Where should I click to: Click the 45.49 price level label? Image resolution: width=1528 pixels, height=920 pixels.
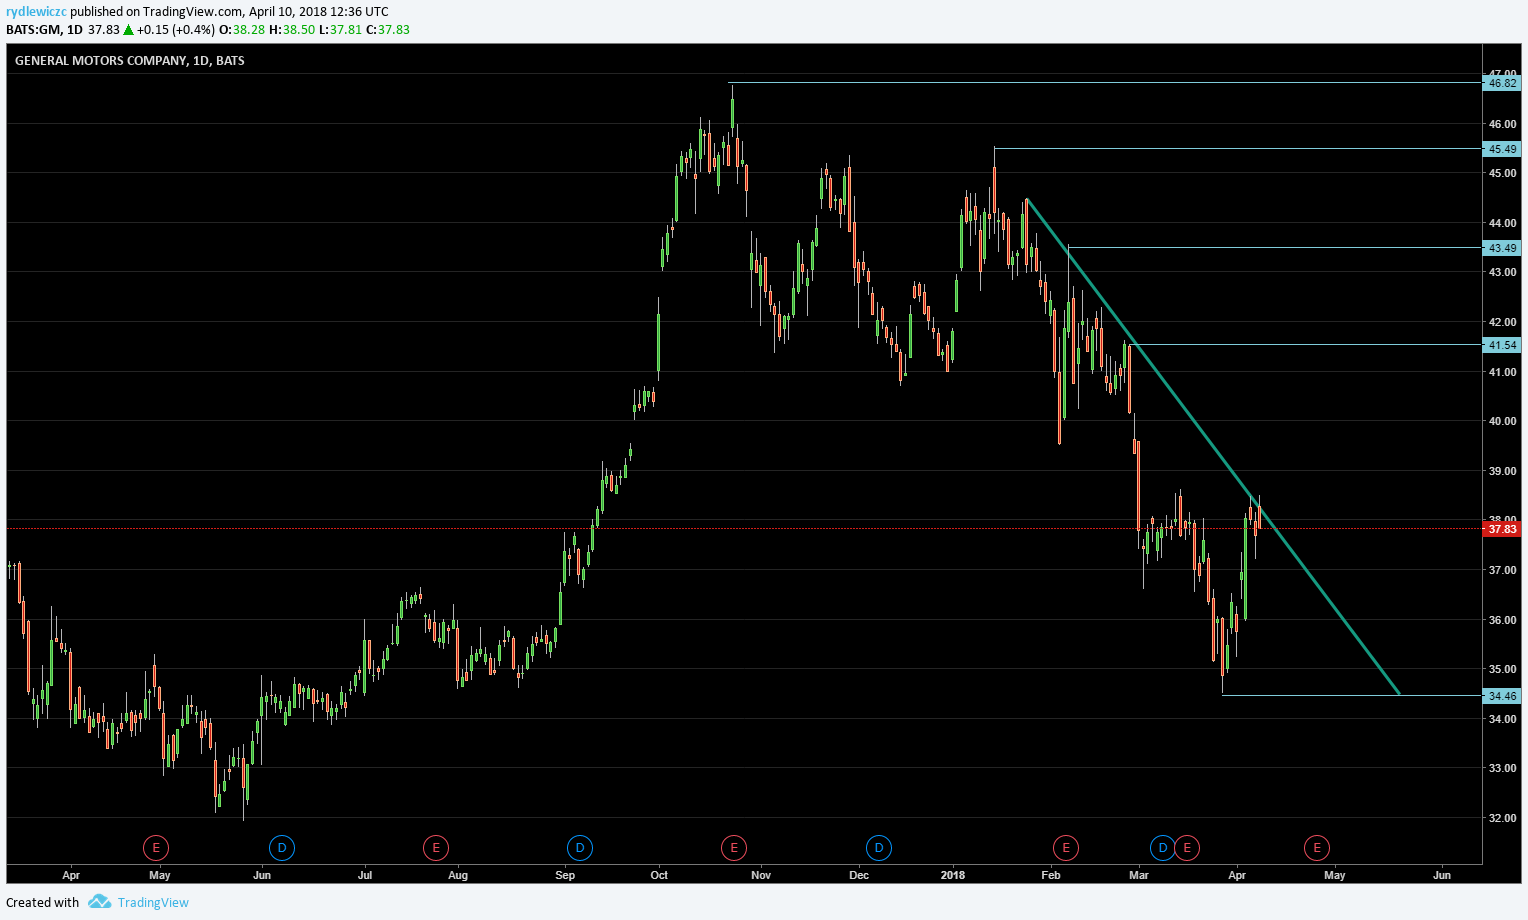click(1501, 149)
